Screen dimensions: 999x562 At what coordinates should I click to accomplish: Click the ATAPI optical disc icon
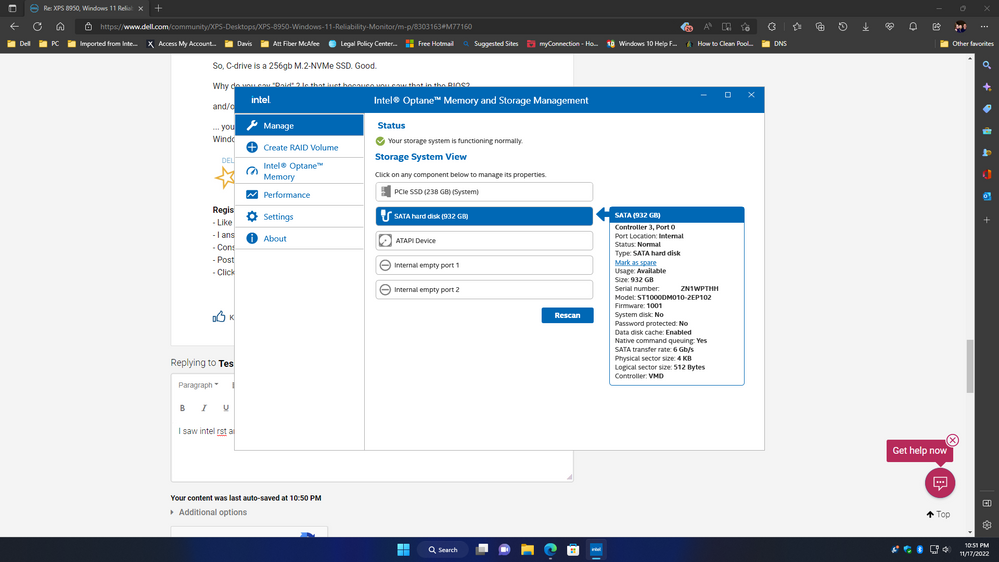click(385, 240)
